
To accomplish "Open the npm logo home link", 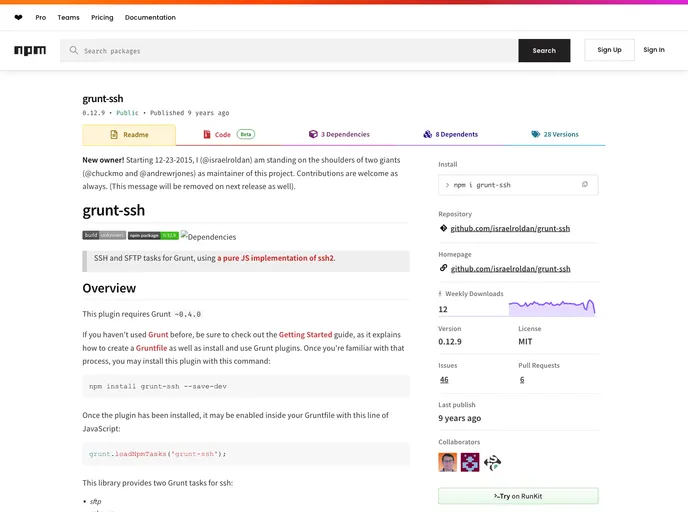I will click(x=30, y=50).
